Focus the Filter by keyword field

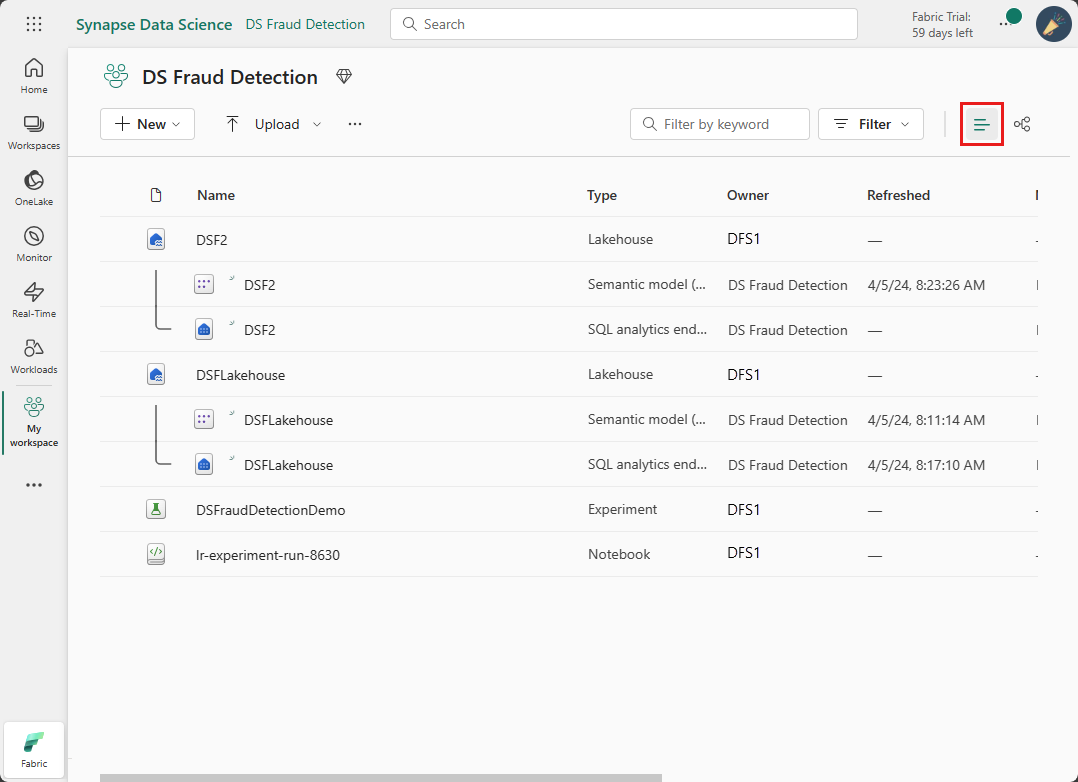(x=719, y=124)
